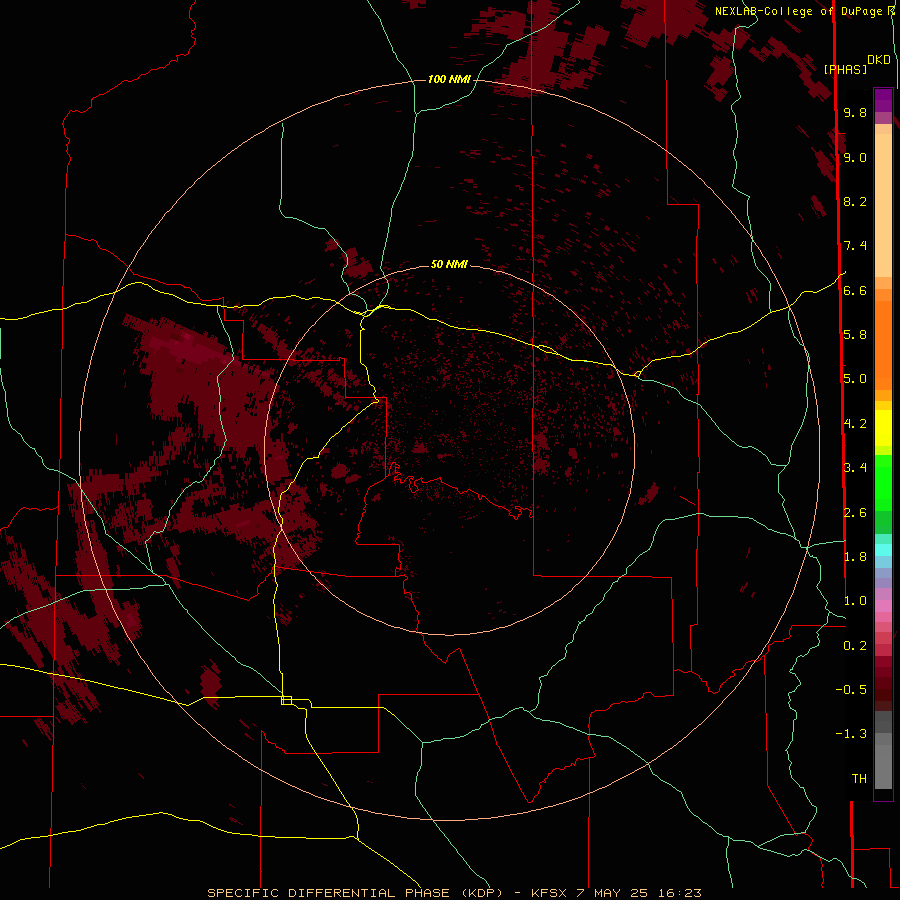Viewport: 900px width, 900px height.
Task: Click the SPECIFIC DIFFERENTIAL PHASE (KDP) caption
Action: [355, 893]
